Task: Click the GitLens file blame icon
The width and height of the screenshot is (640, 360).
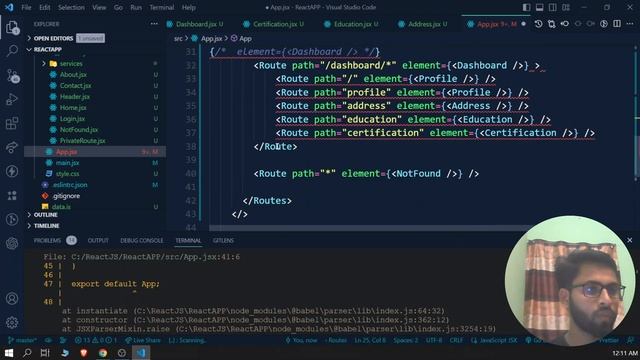Action: pos(604,24)
